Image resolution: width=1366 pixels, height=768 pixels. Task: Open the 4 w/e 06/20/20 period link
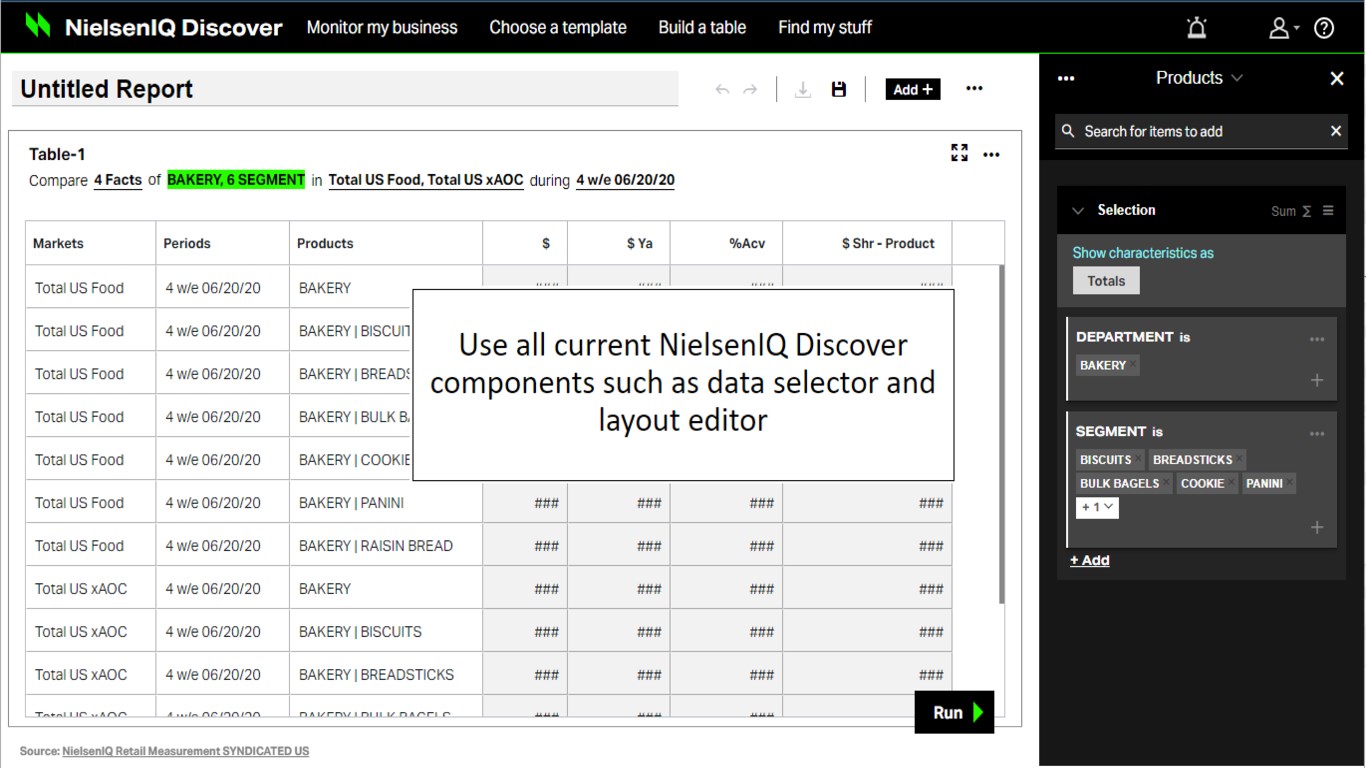[x=625, y=181]
